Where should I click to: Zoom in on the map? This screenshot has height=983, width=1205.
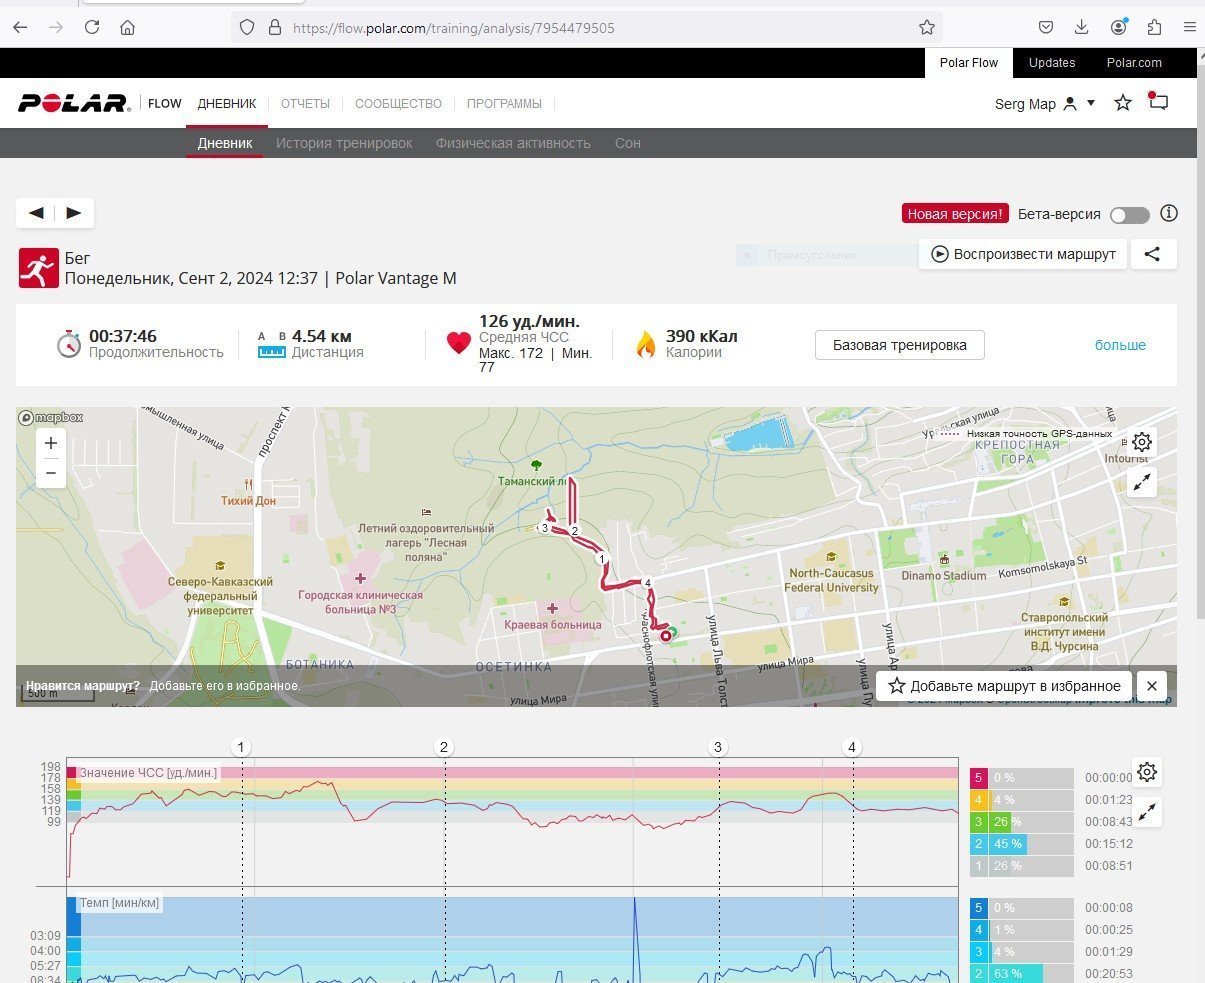(51, 443)
